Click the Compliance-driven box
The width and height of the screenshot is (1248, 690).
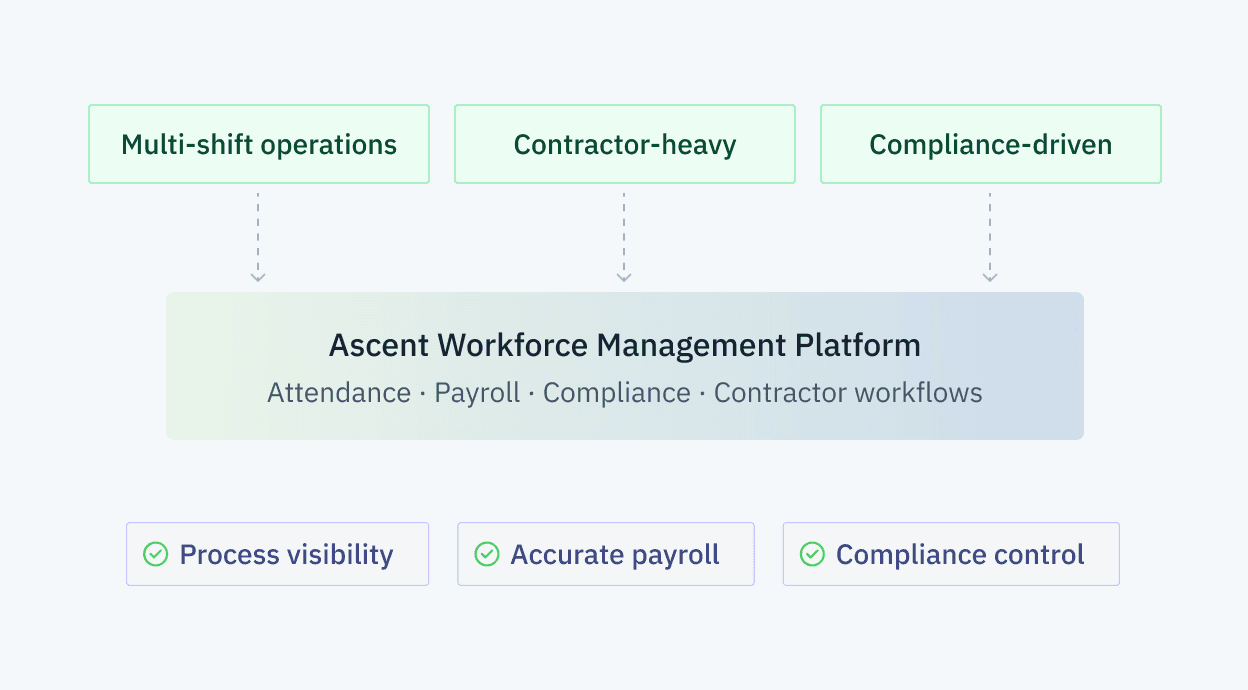tap(991, 144)
